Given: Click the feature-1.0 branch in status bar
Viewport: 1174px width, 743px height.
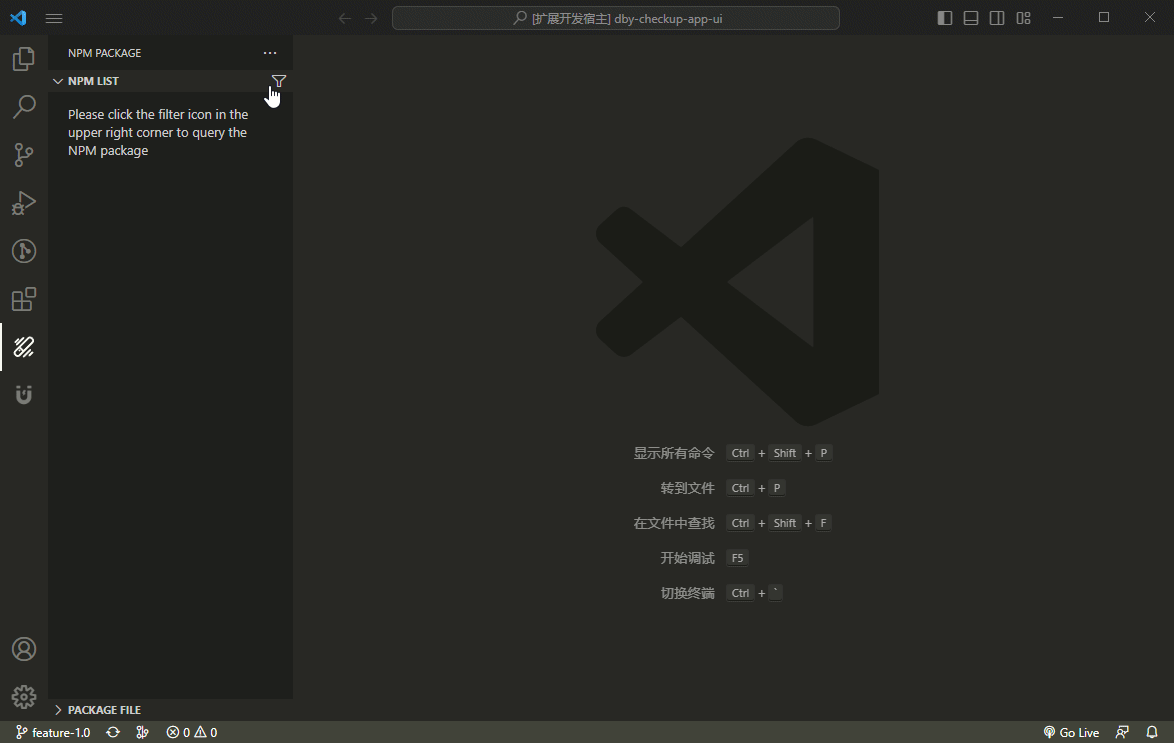Looking at the screenshot, I should point(53,733).
